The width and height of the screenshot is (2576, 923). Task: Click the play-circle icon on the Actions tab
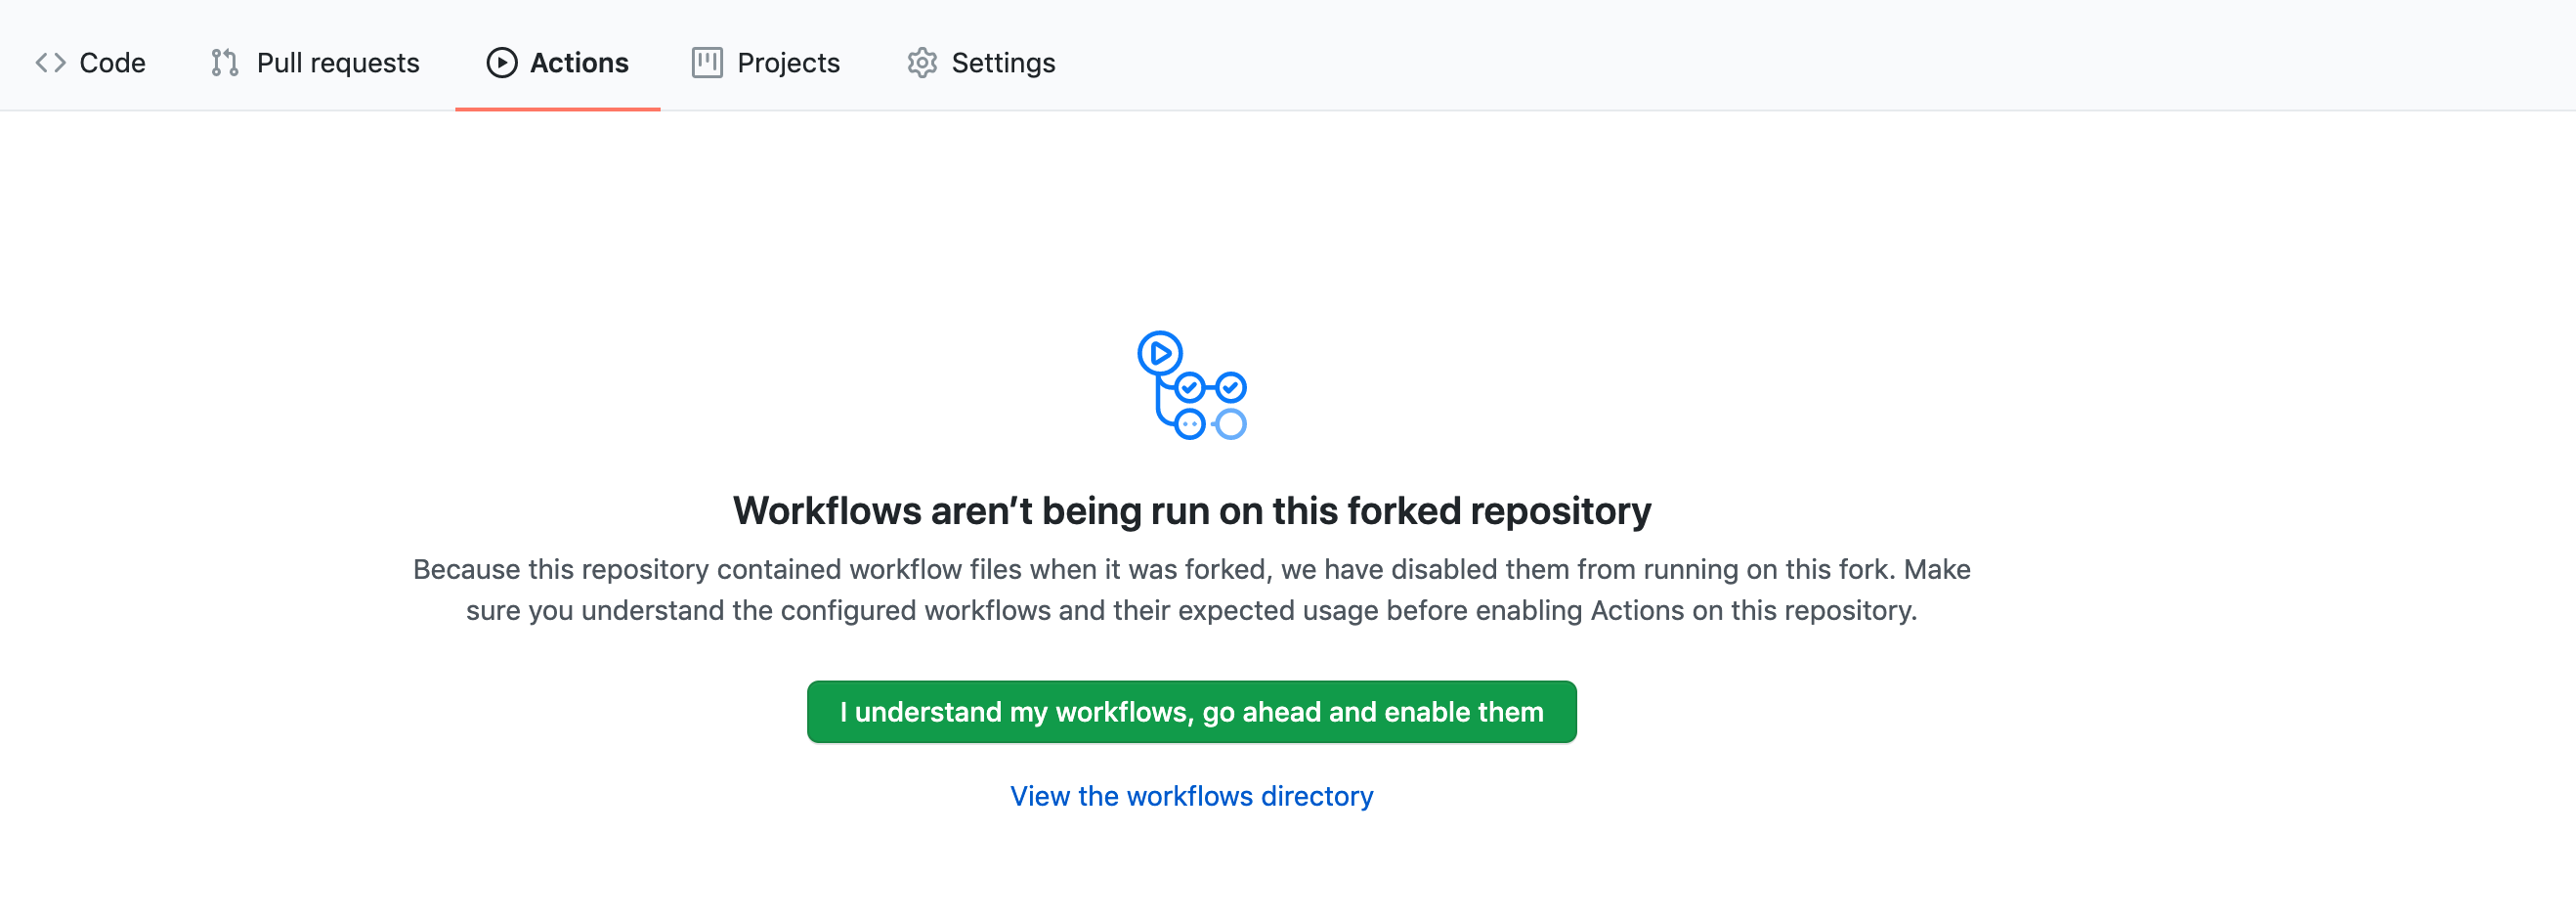click(x=501, y=62)
